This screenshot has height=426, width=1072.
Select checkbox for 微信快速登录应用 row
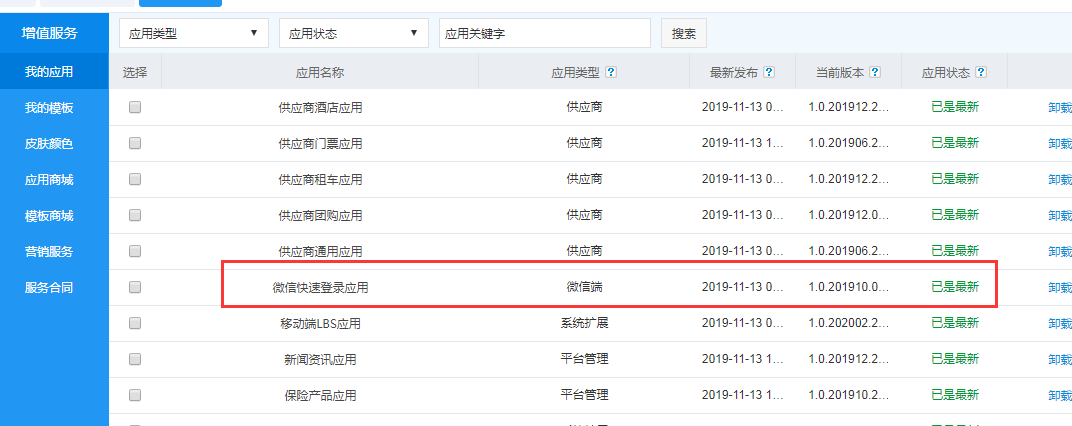tap(135, 287)
